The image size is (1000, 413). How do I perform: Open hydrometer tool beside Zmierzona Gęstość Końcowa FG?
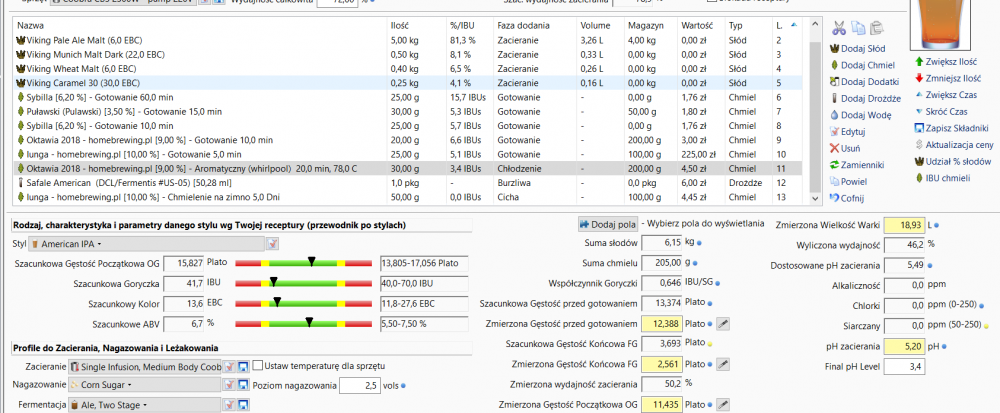[724, 364]
